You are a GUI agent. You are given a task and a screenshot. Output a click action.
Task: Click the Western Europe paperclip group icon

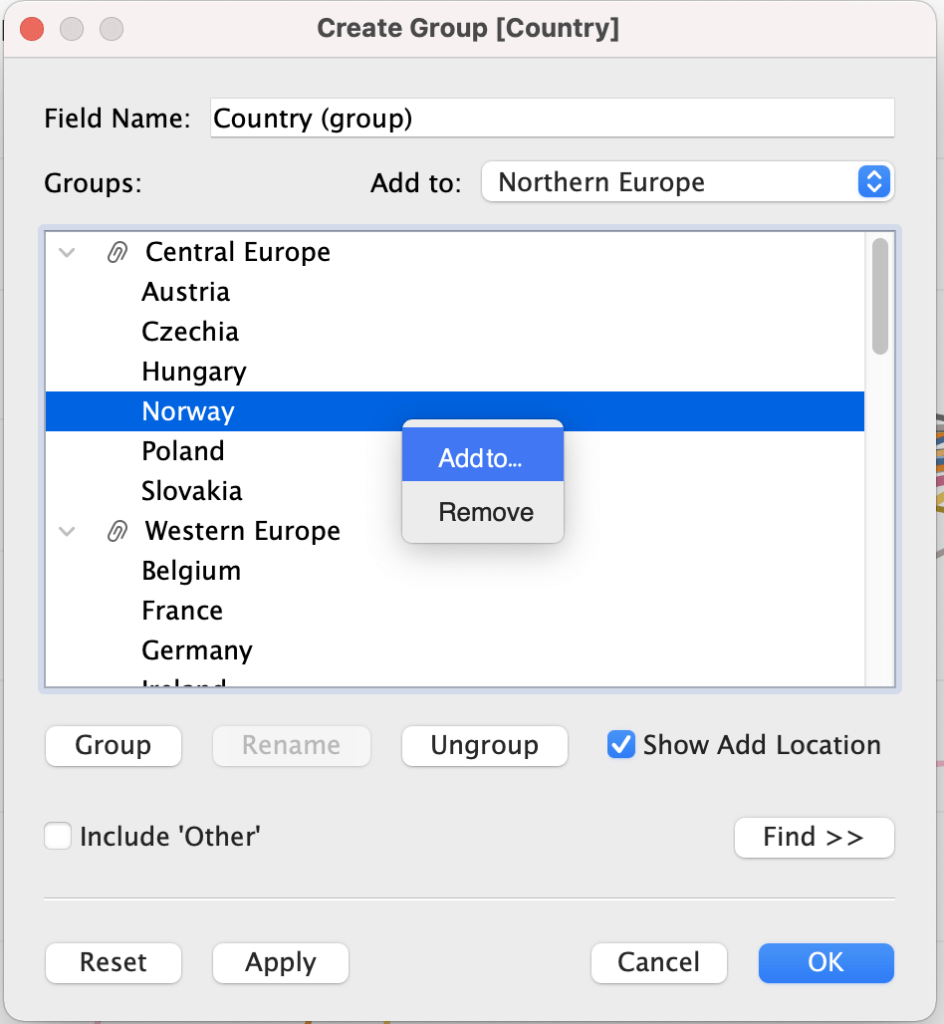coord(117,531)
